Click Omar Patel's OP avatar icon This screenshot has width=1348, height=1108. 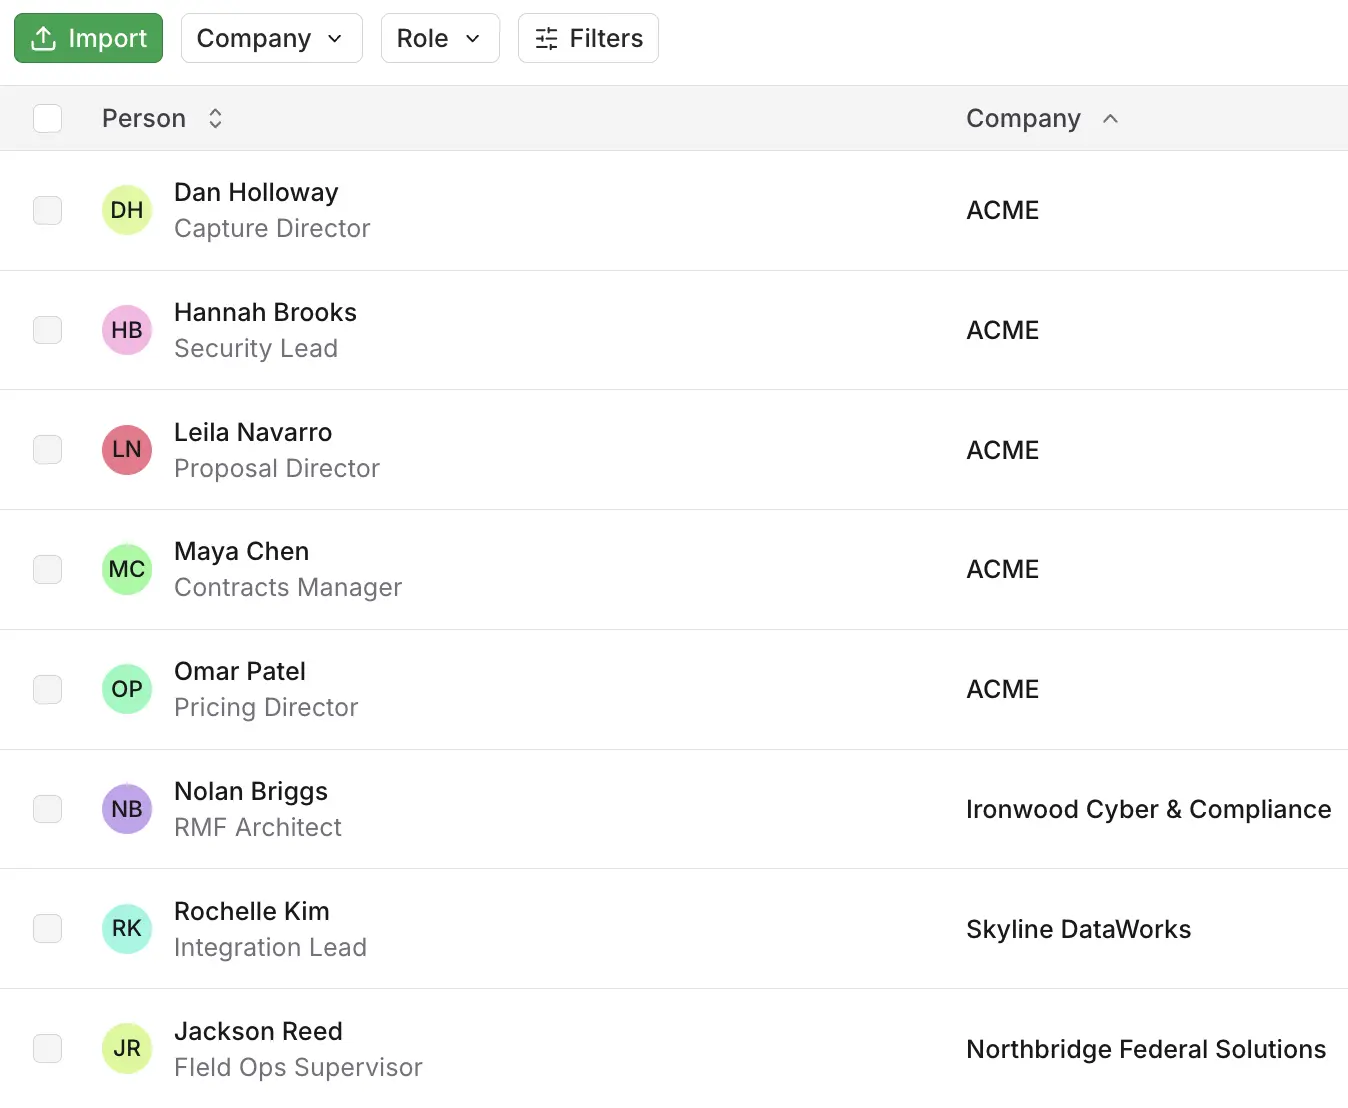coord(126,689)
